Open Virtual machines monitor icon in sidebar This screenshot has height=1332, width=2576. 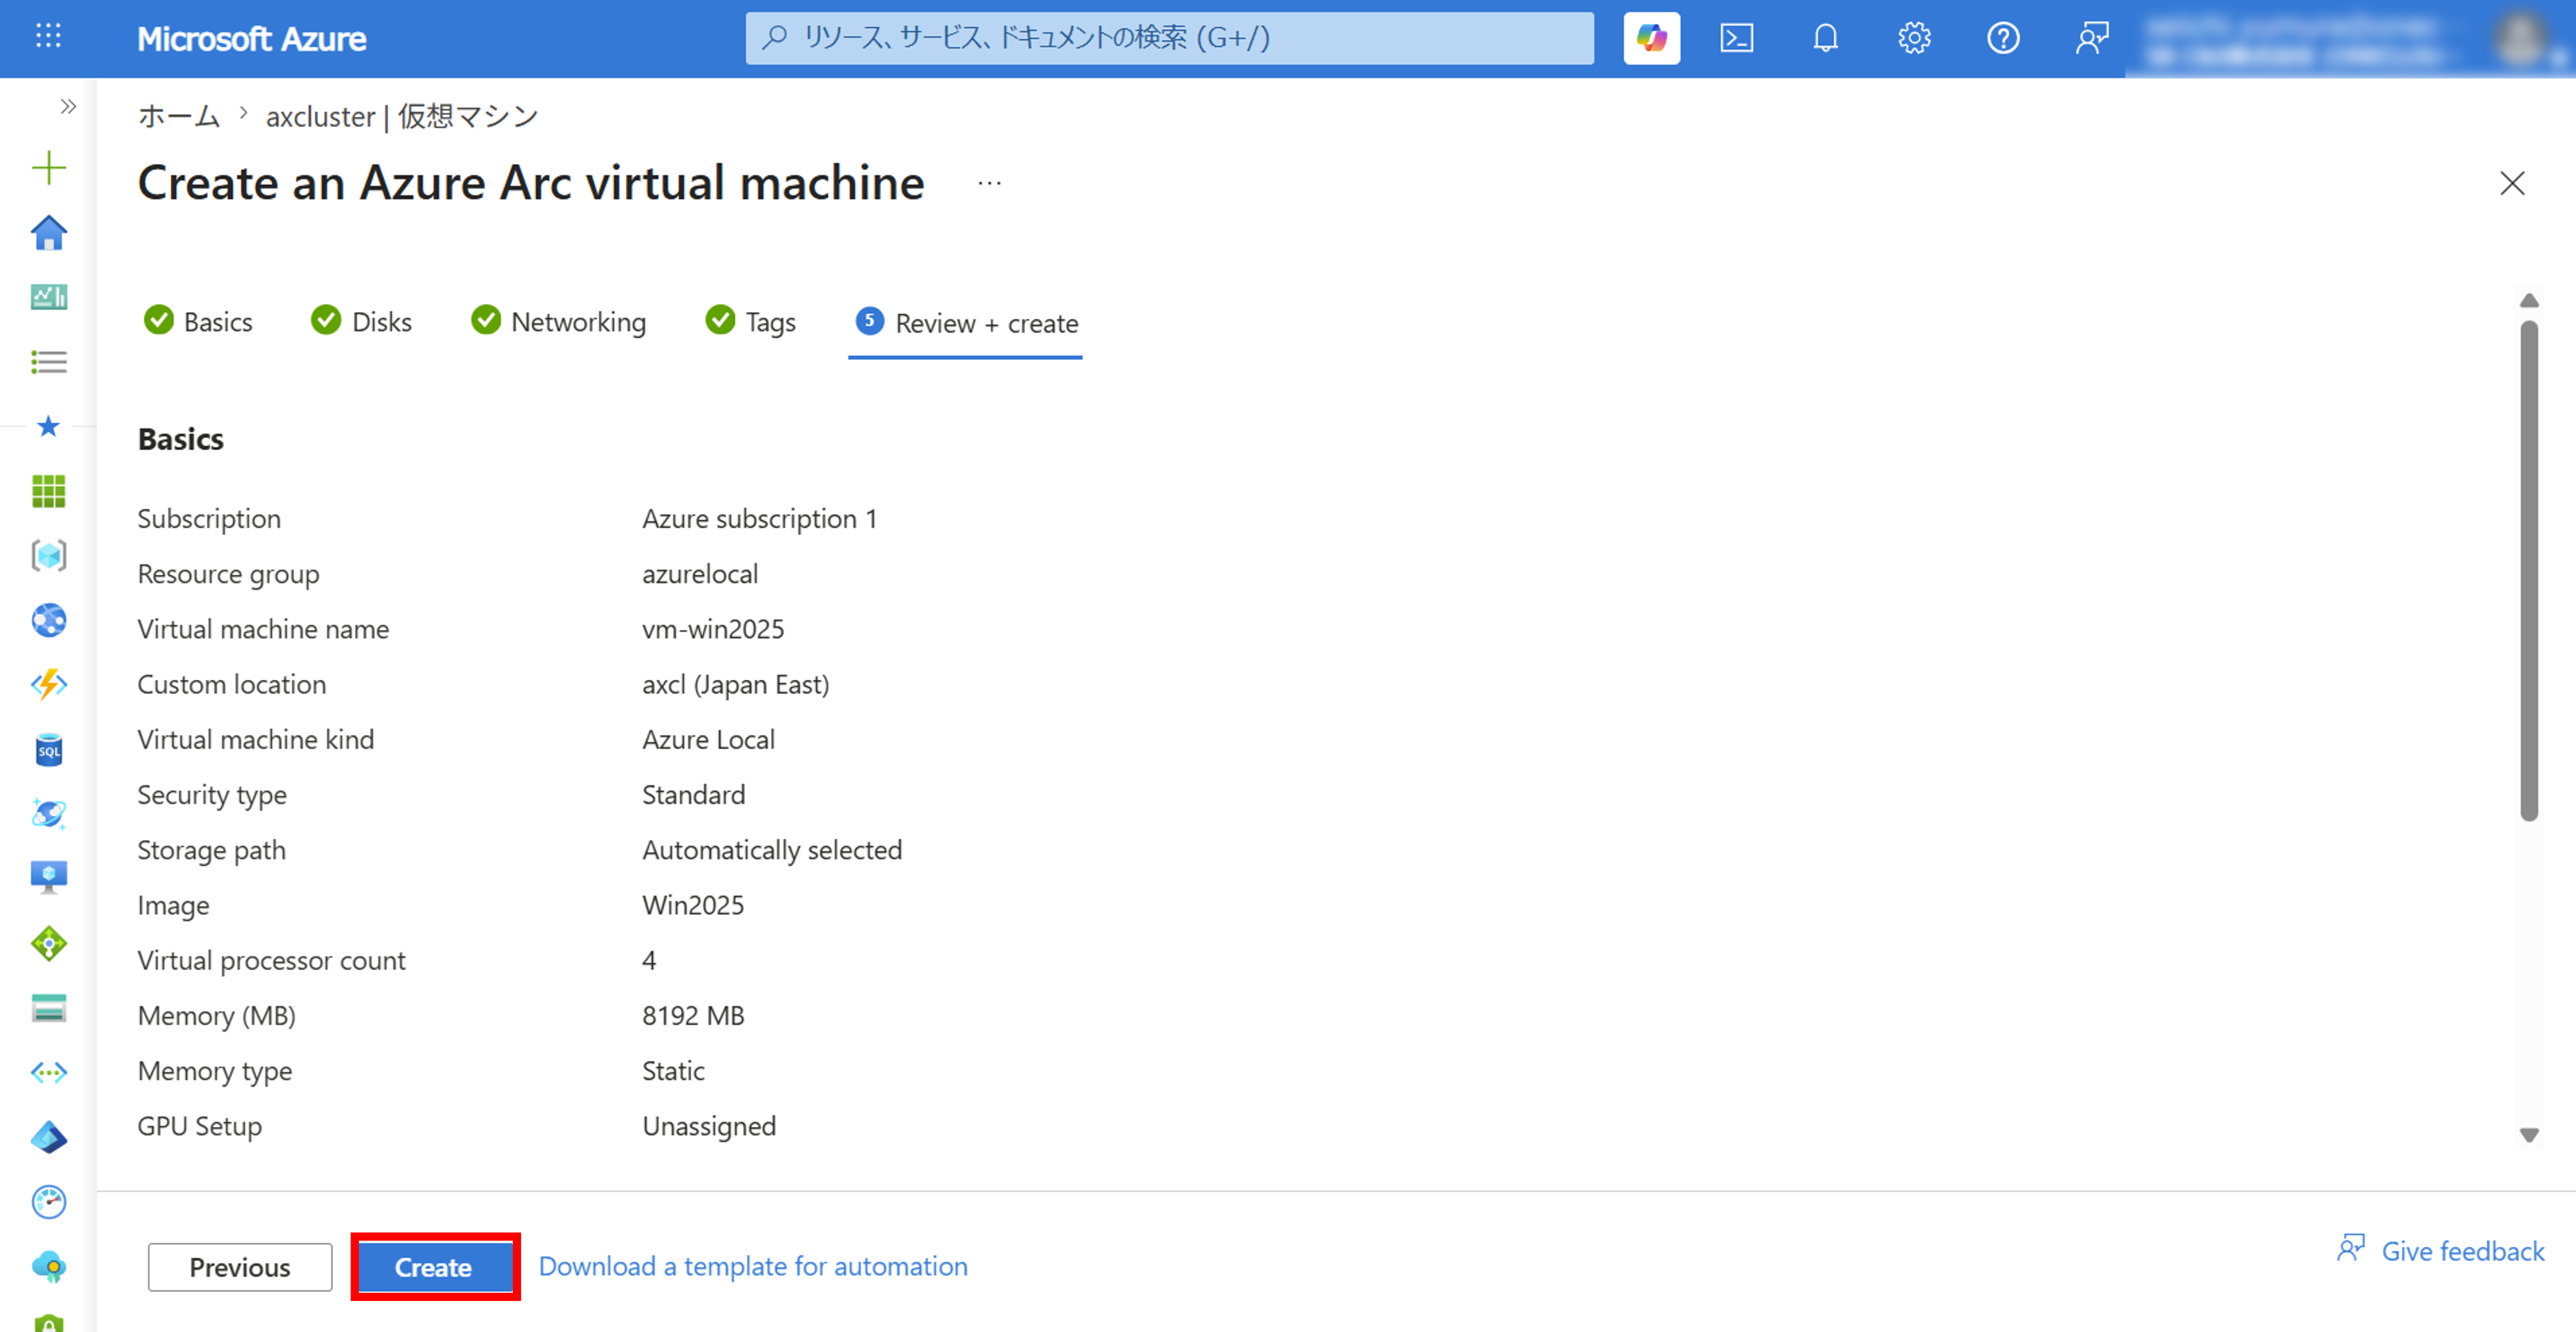[48, 877]
